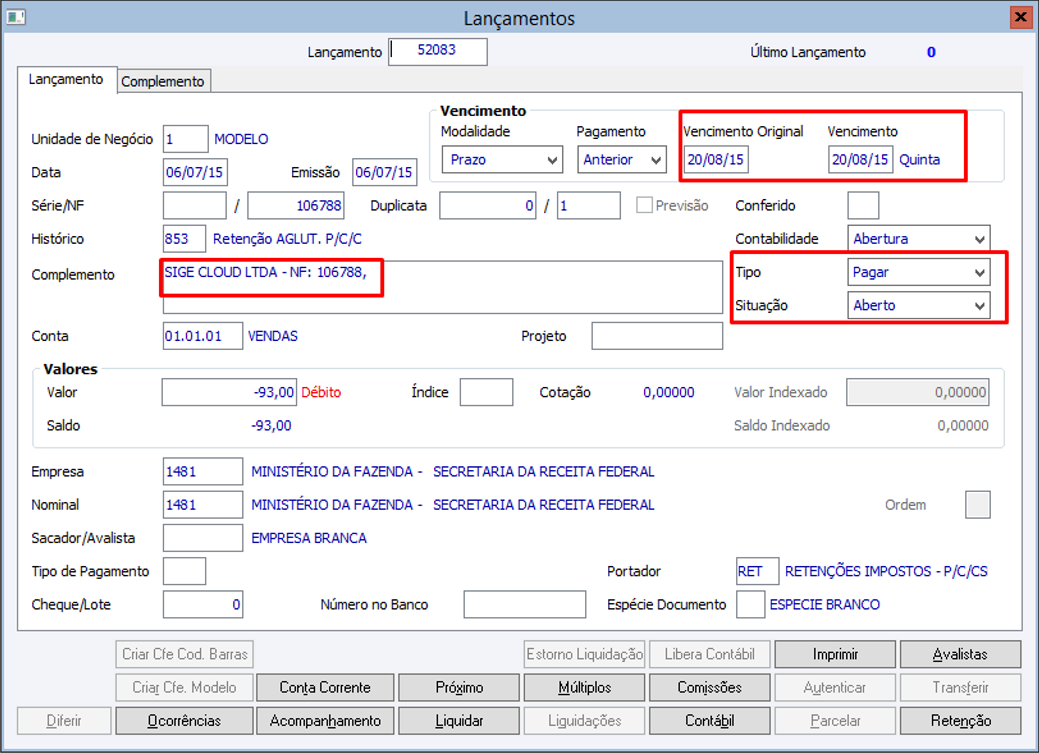
Task: Click the Histórico code field 853
Action: pos(184,239)
